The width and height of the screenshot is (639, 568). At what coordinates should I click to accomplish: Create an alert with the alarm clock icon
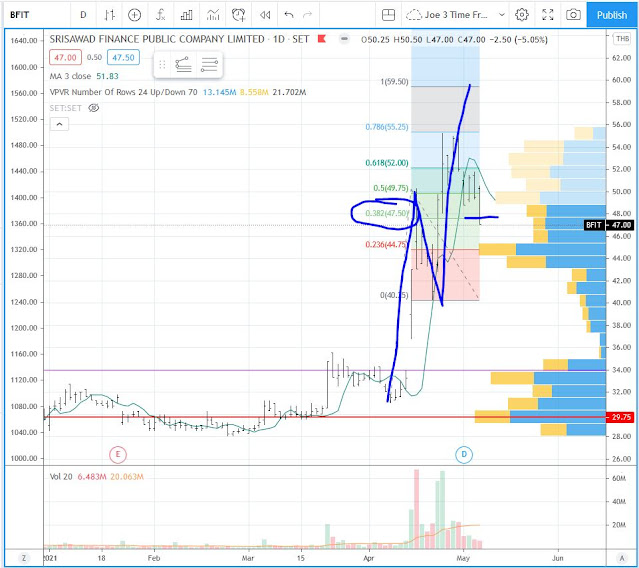pos(238,15)
